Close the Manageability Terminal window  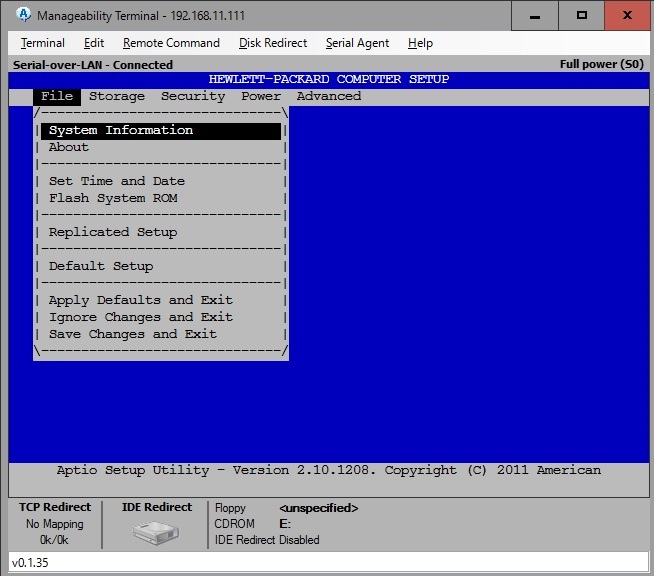[x=627, y=15]
